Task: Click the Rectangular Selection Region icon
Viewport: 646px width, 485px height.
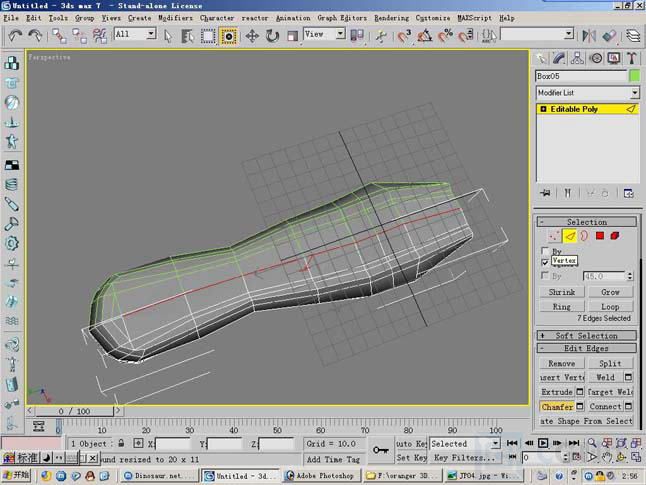Action: (x=208, y=36)
